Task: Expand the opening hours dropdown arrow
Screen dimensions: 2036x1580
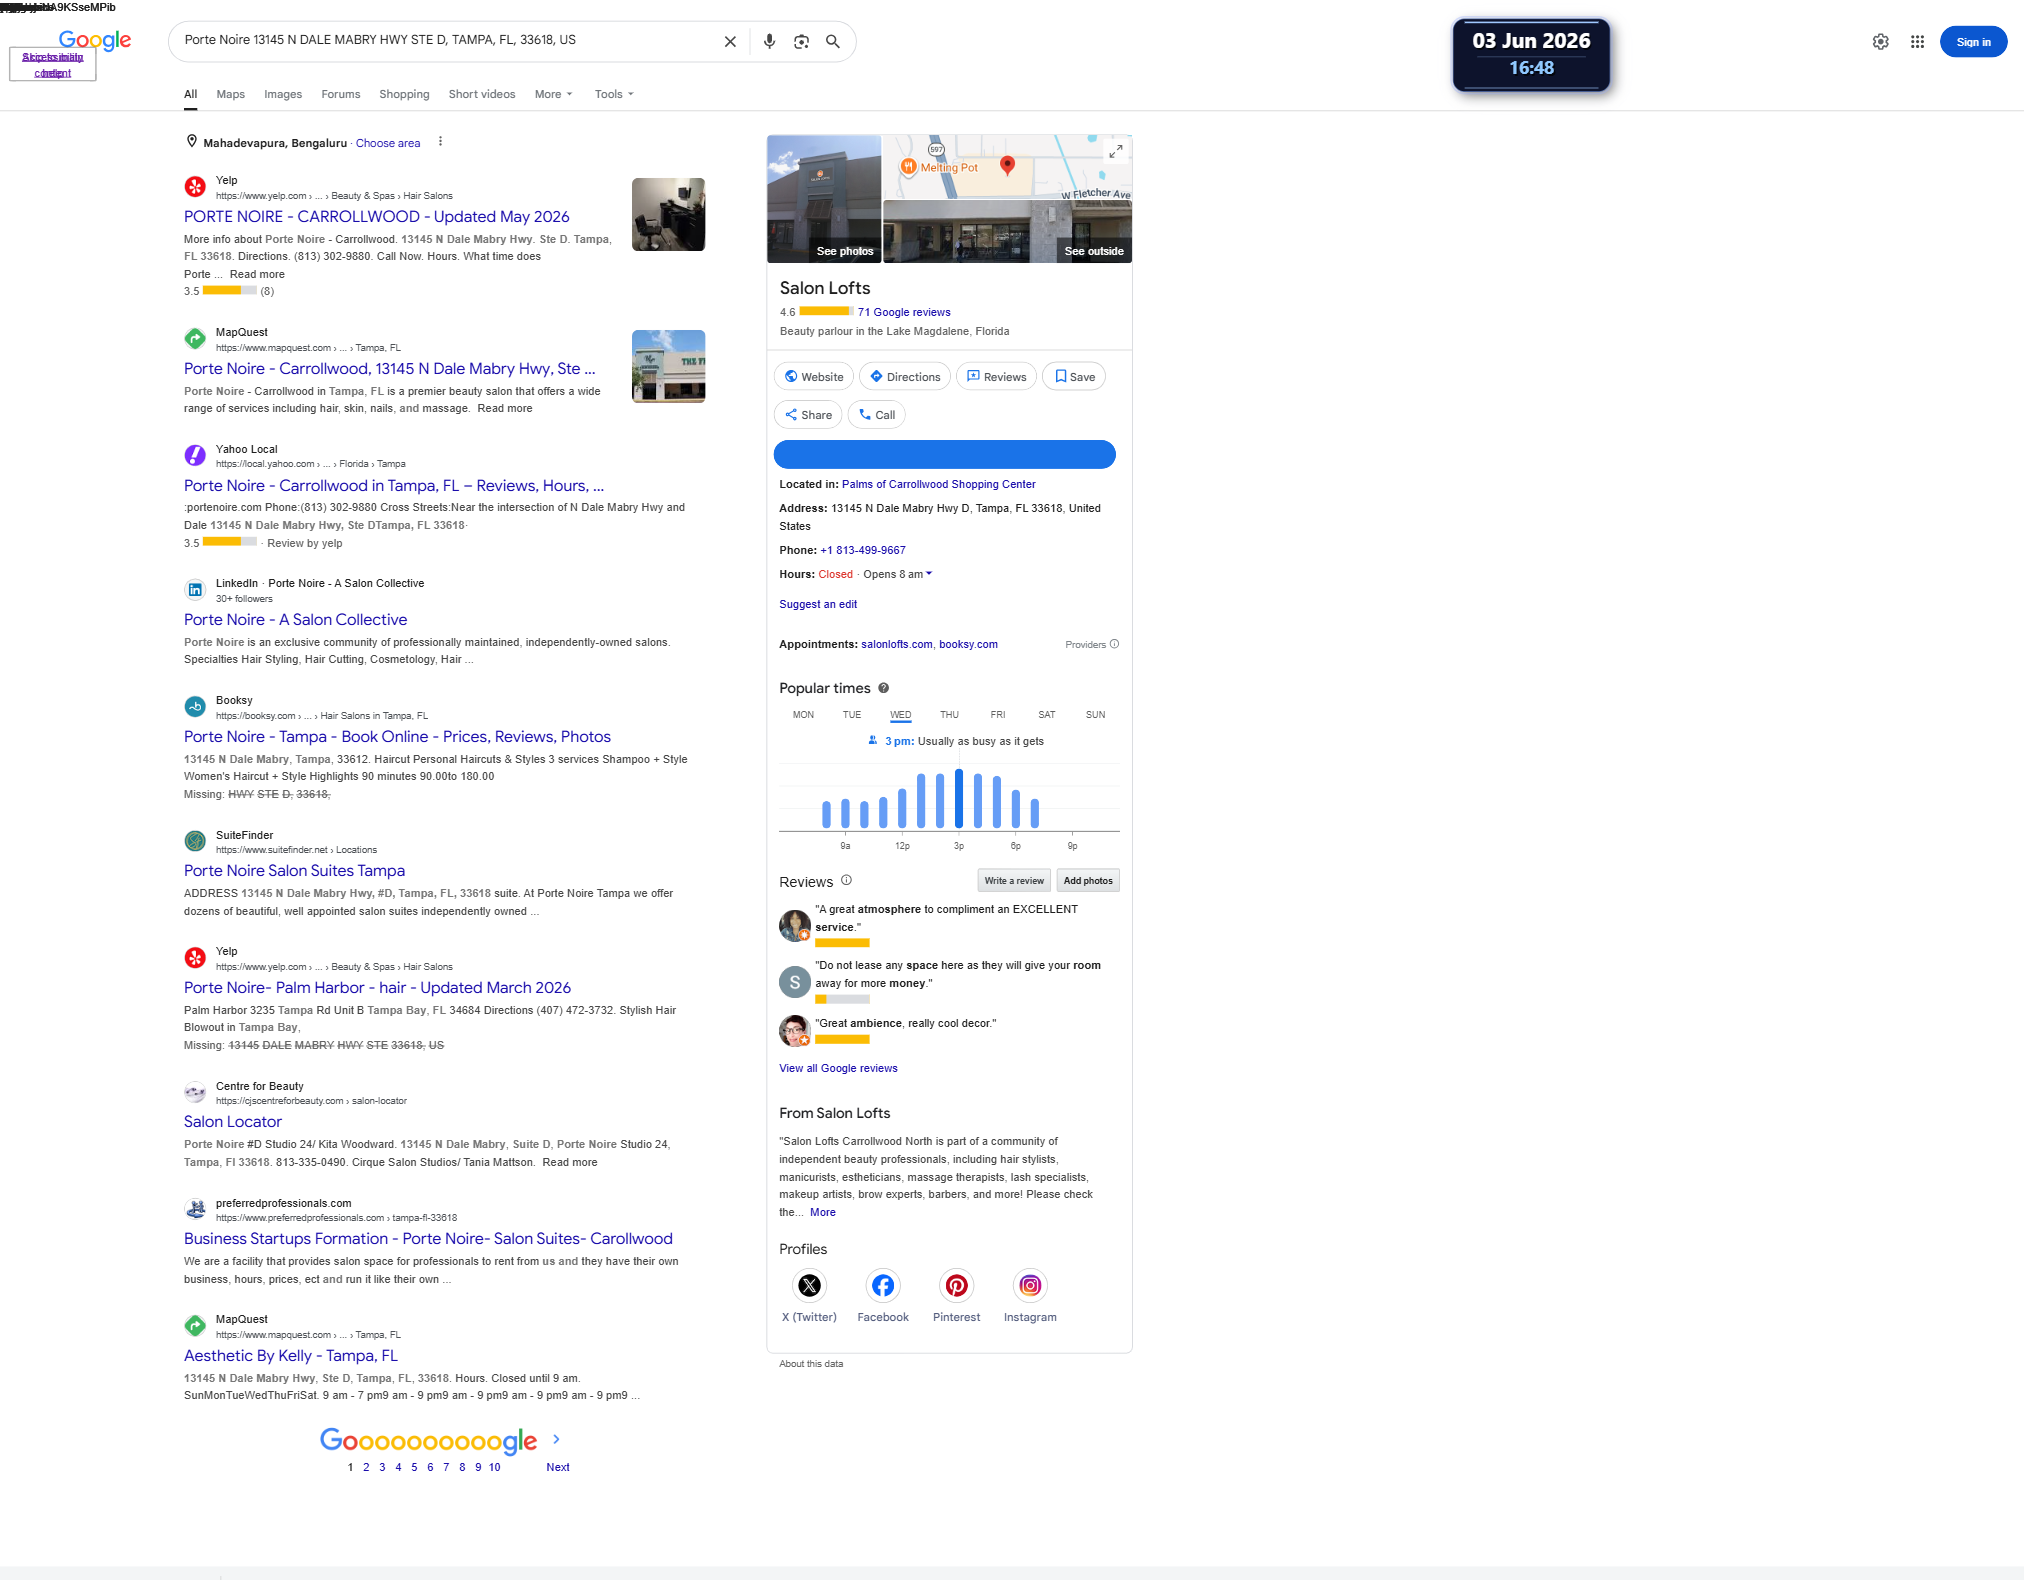Action: pos(929,574)
